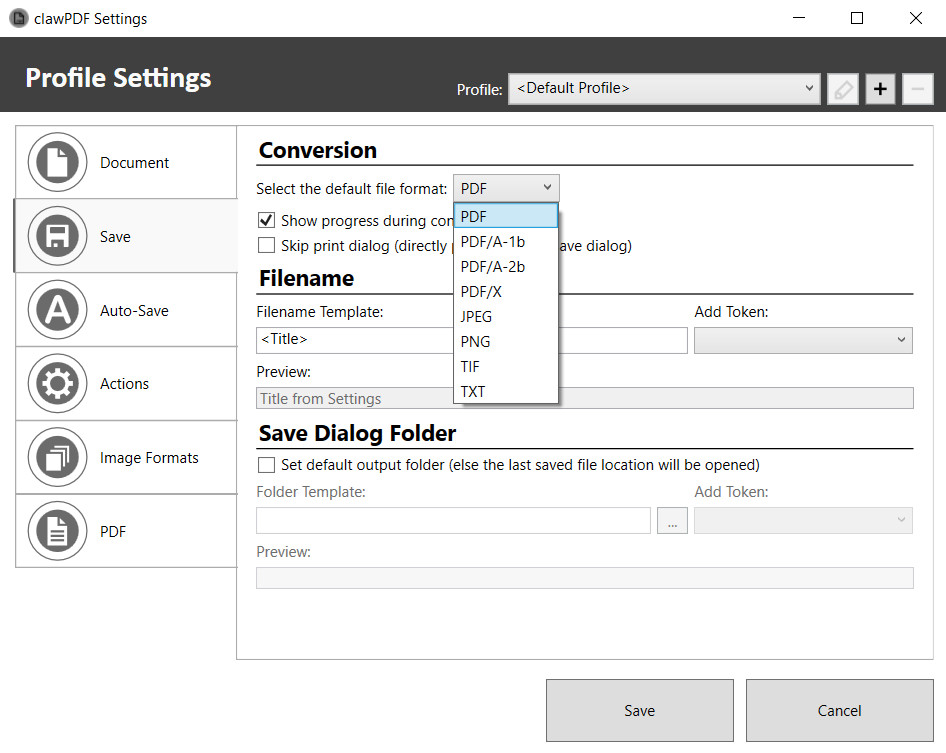
Task: Click the Save floppy disk icon
Action: pyautogui.click(x=57, y=236)
